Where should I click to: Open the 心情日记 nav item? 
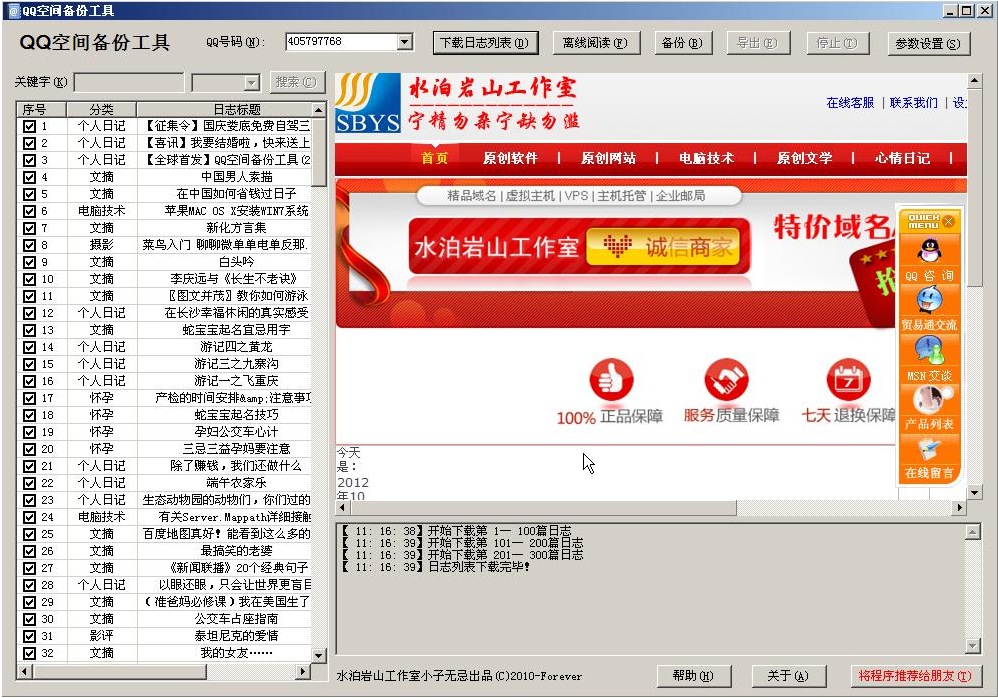(902, 158)
